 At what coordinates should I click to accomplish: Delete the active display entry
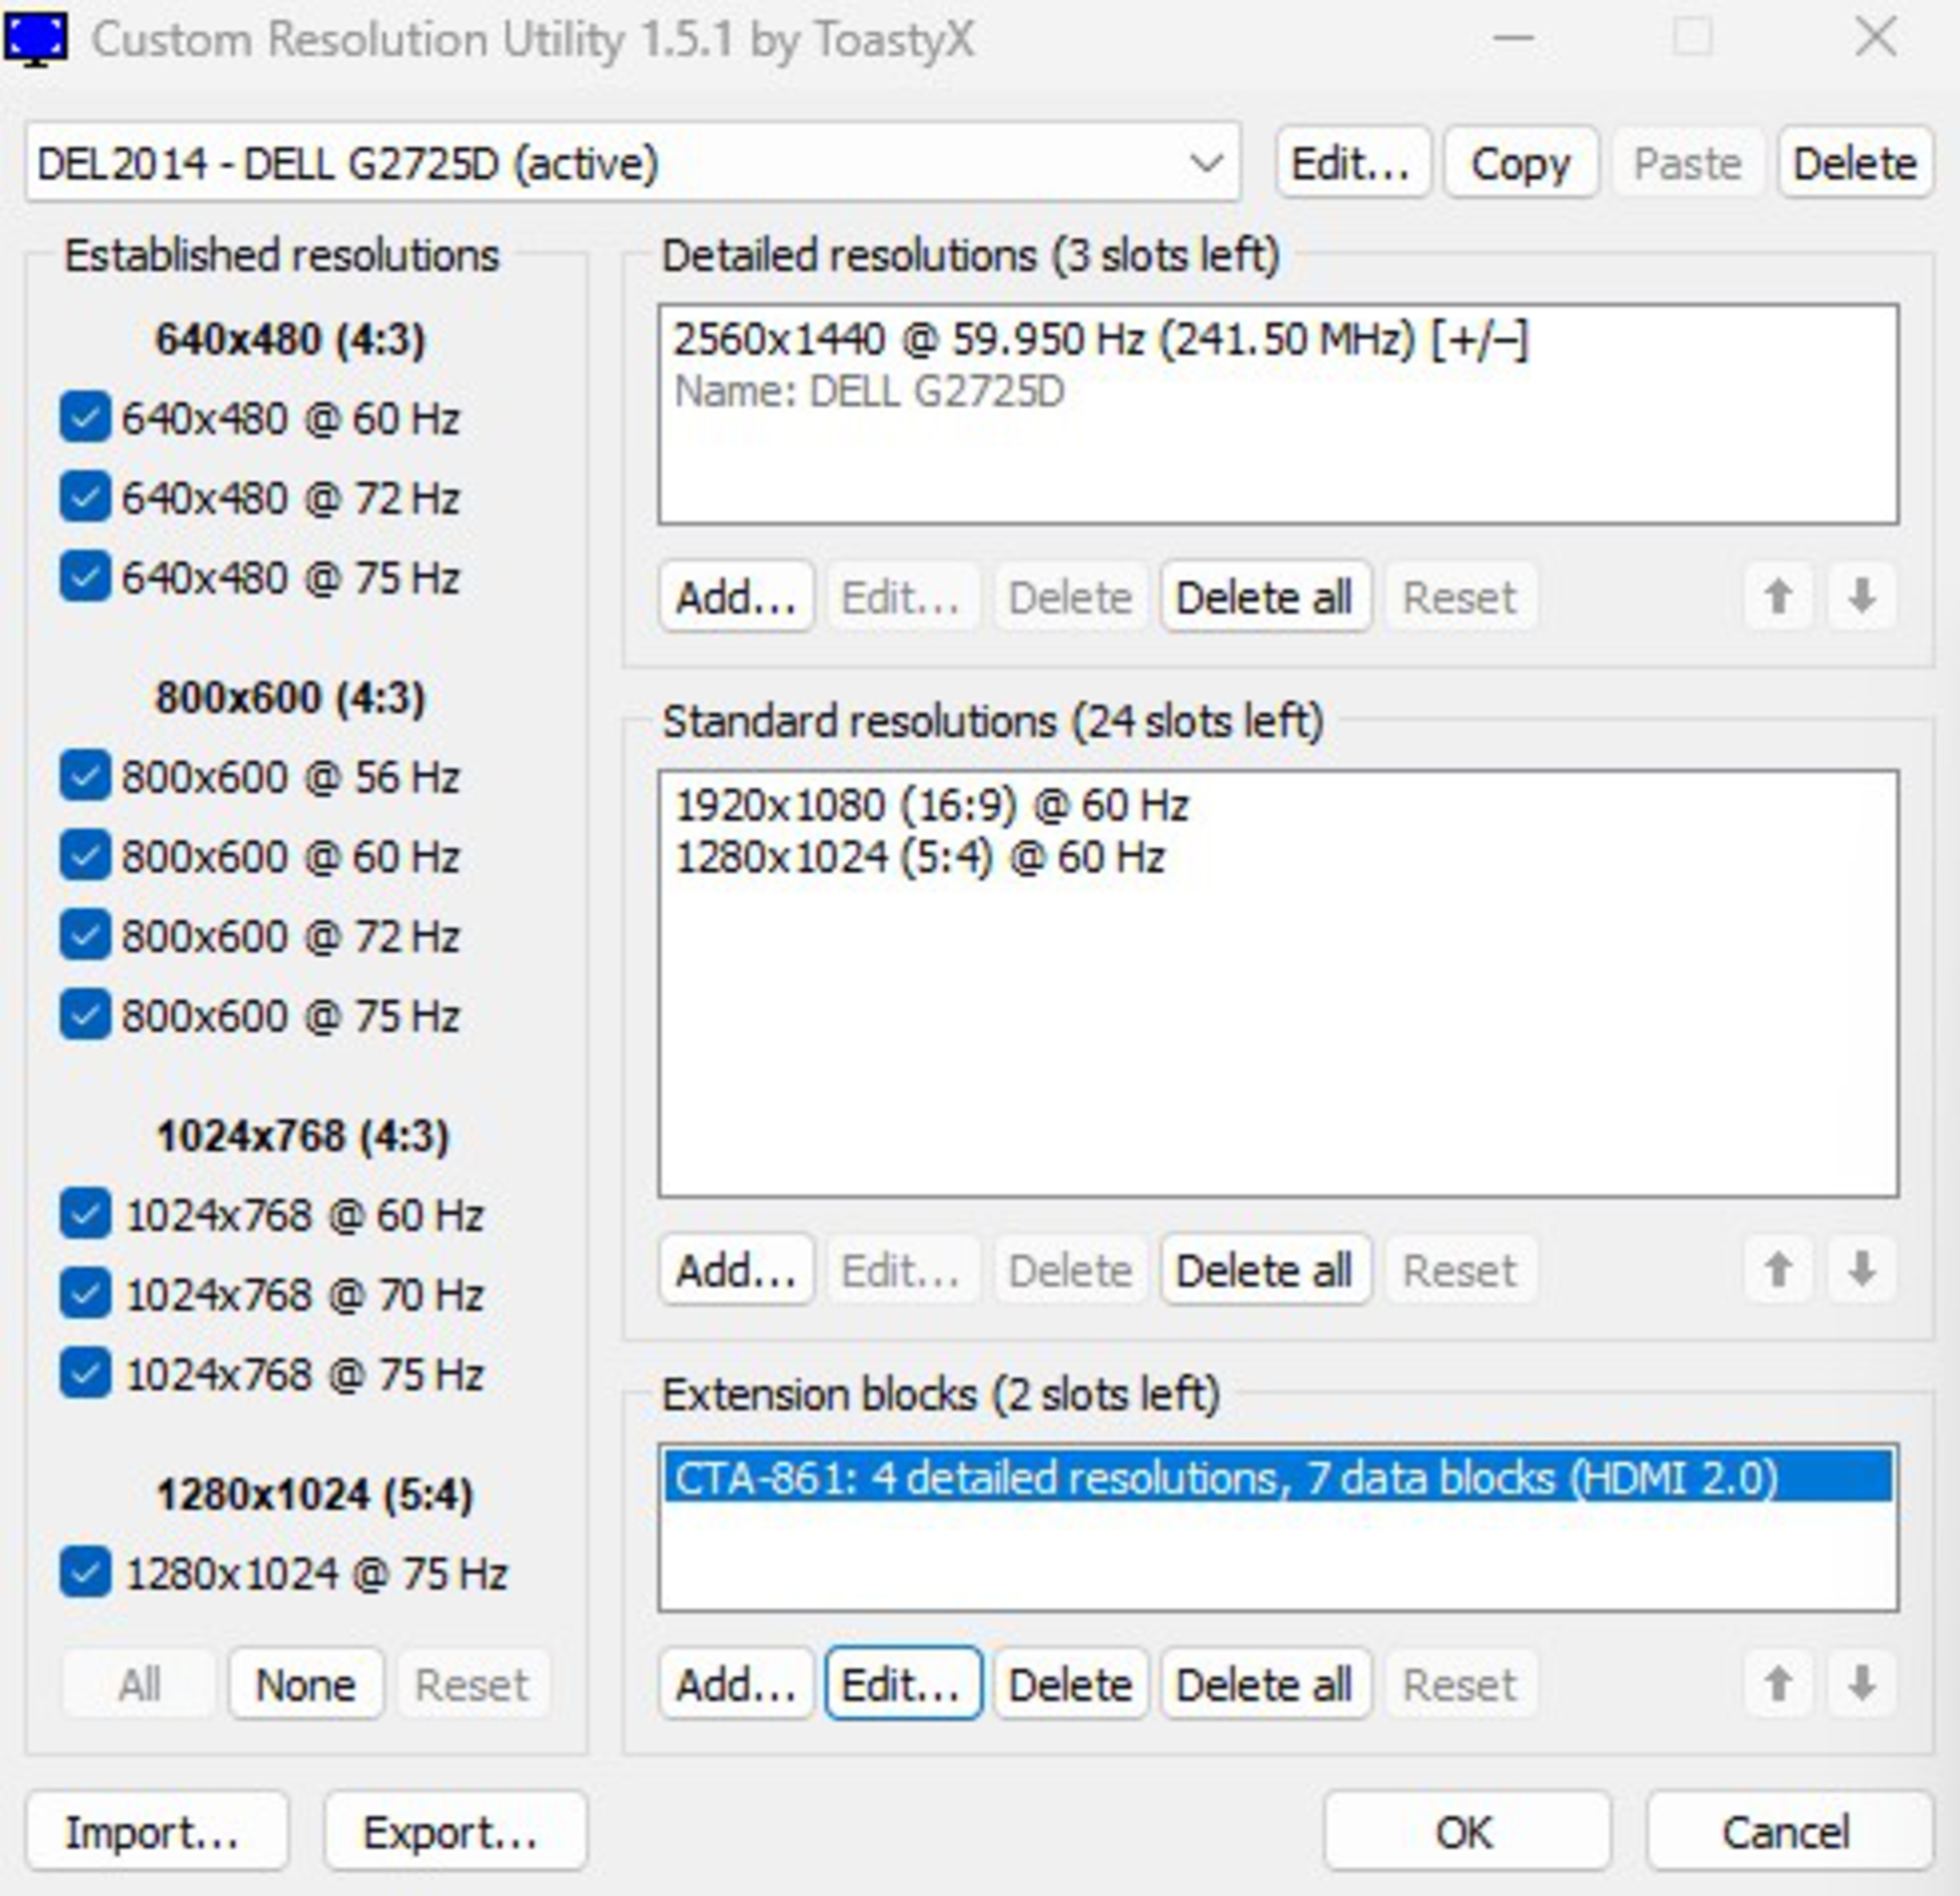click(1855, 163)
